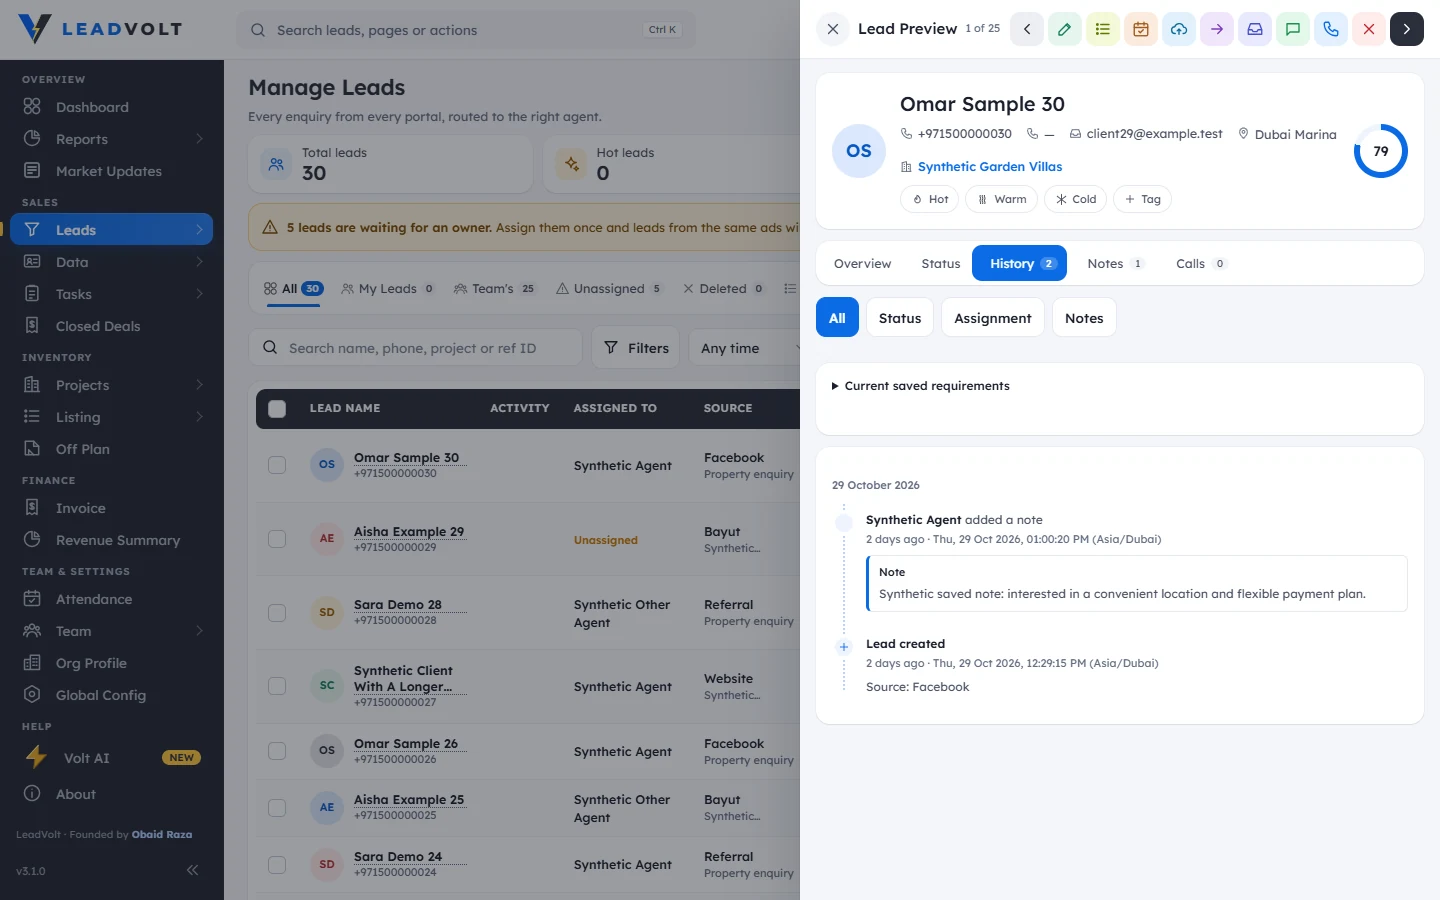Click the green pencil edit lead icon
Image resolution: width=1440 pixels, height=900 pixels.
pyautogui.click(x=1065, y=29)
